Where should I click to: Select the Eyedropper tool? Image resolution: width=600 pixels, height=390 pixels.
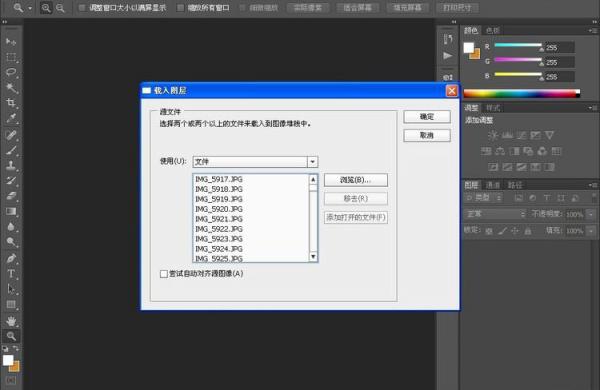click(x=11, y=119)
